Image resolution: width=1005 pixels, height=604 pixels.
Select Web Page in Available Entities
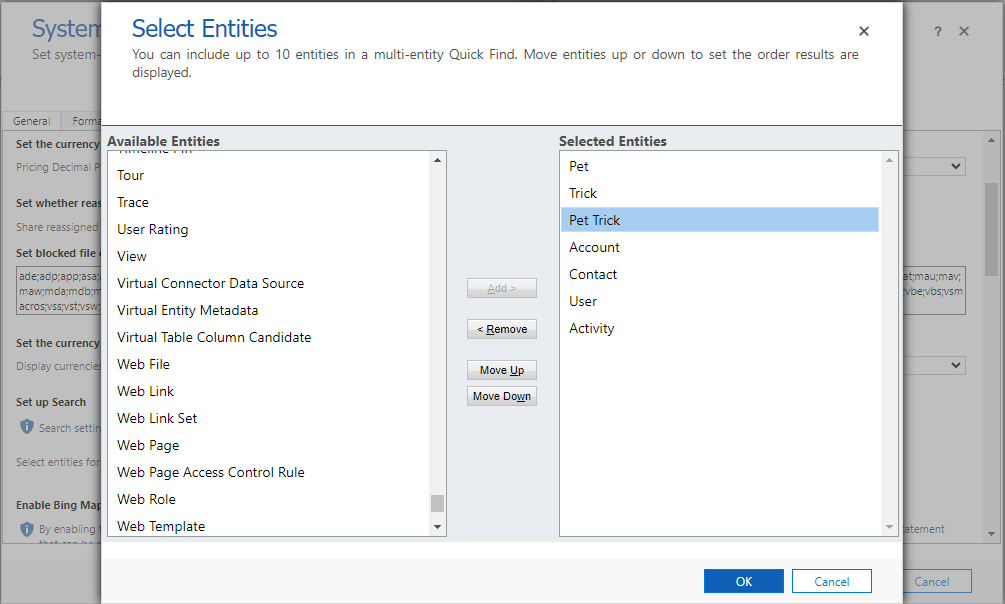[x=148, y=444]
